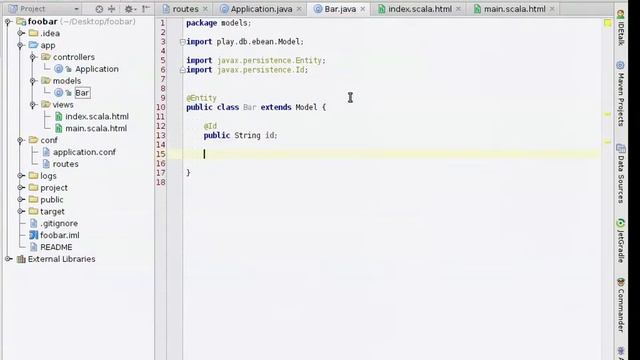
Task: Open the Commander tool window
Action: click(x=620, y=304)
